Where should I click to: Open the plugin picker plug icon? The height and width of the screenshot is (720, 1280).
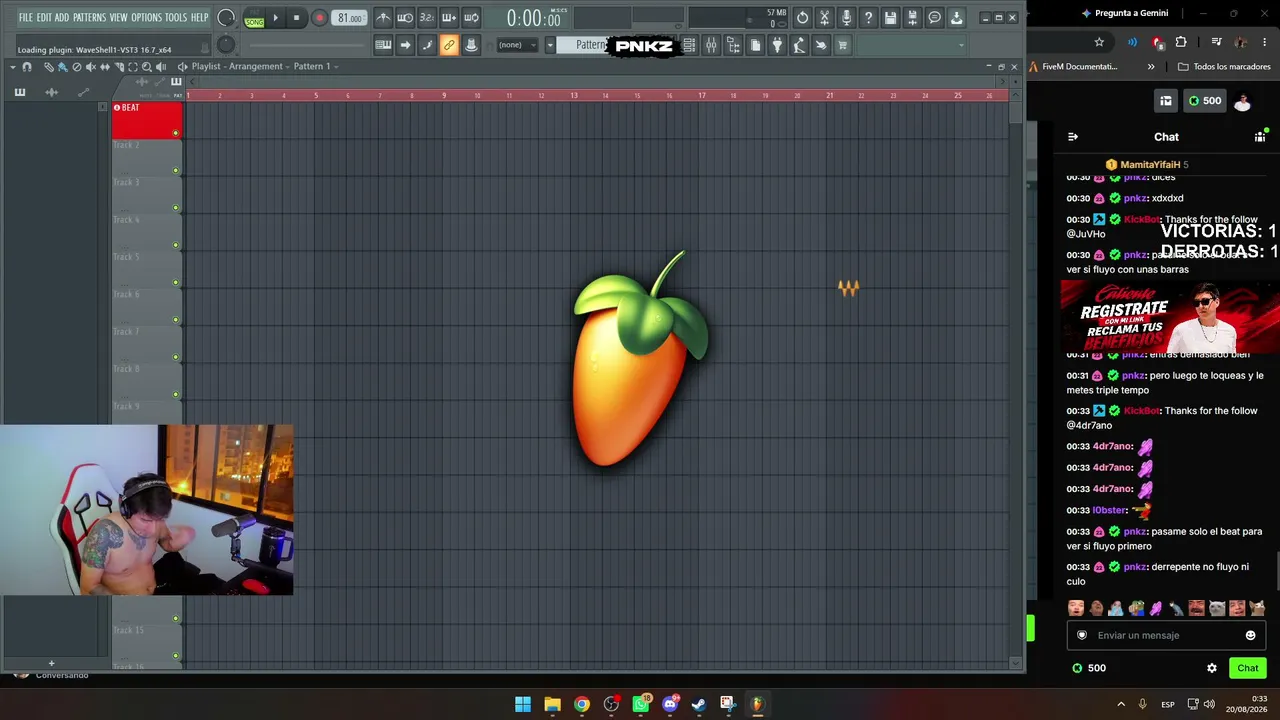click(x=777, y=45)
